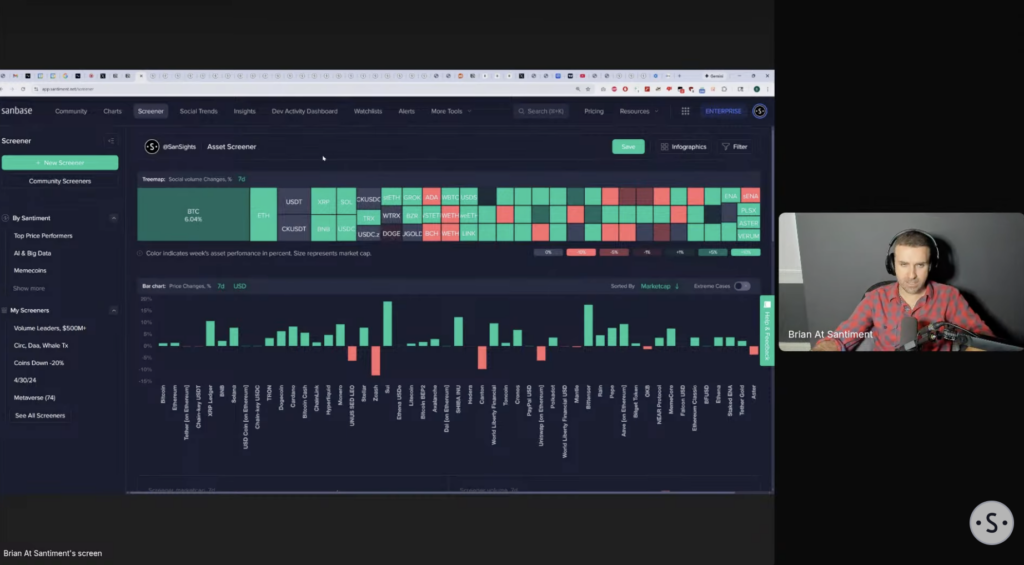
Task: Click the Save button
Action: click(628, 147)
